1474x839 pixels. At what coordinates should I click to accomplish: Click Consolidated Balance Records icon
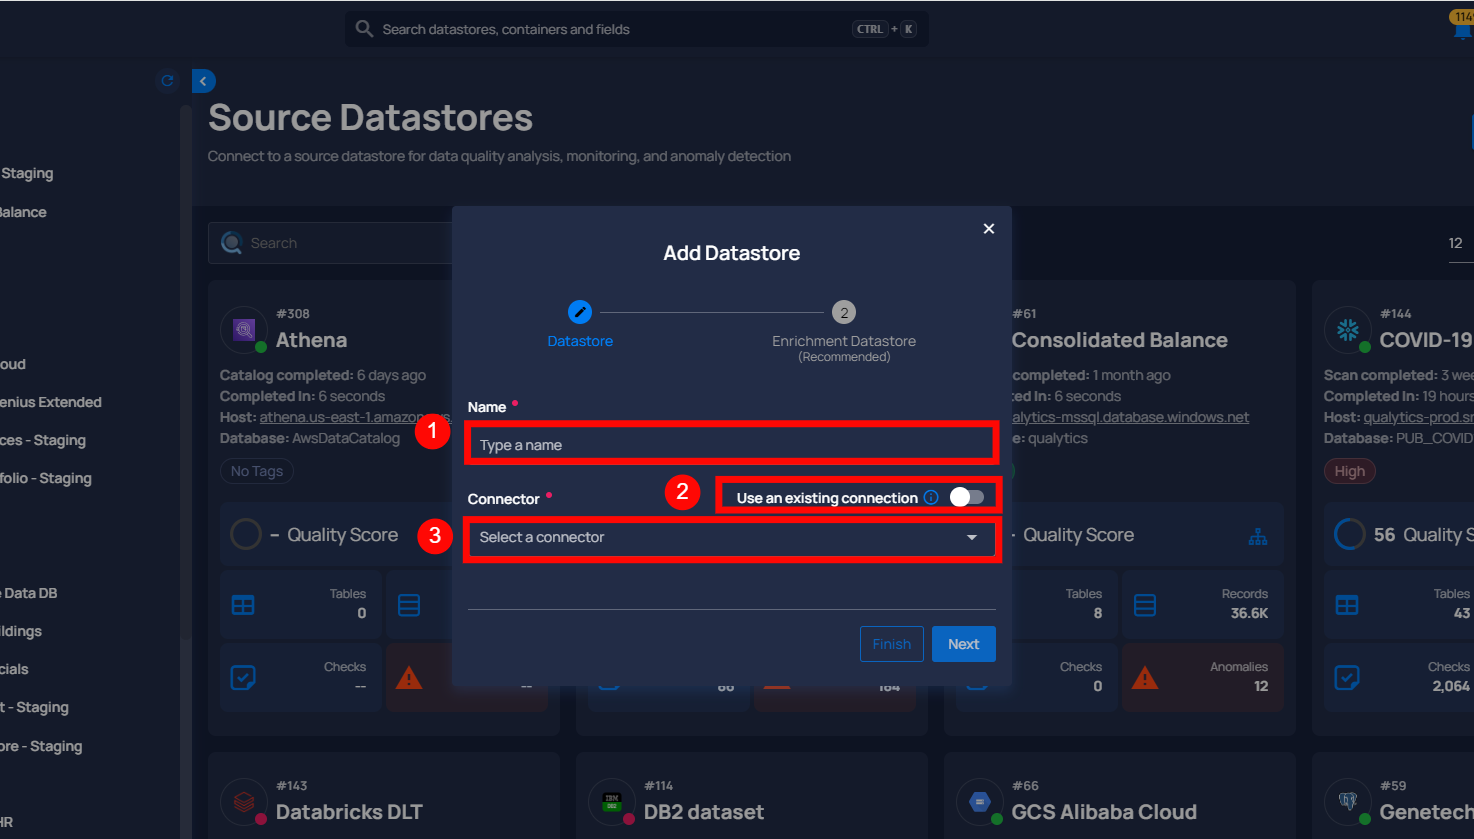pos(1145,605)
